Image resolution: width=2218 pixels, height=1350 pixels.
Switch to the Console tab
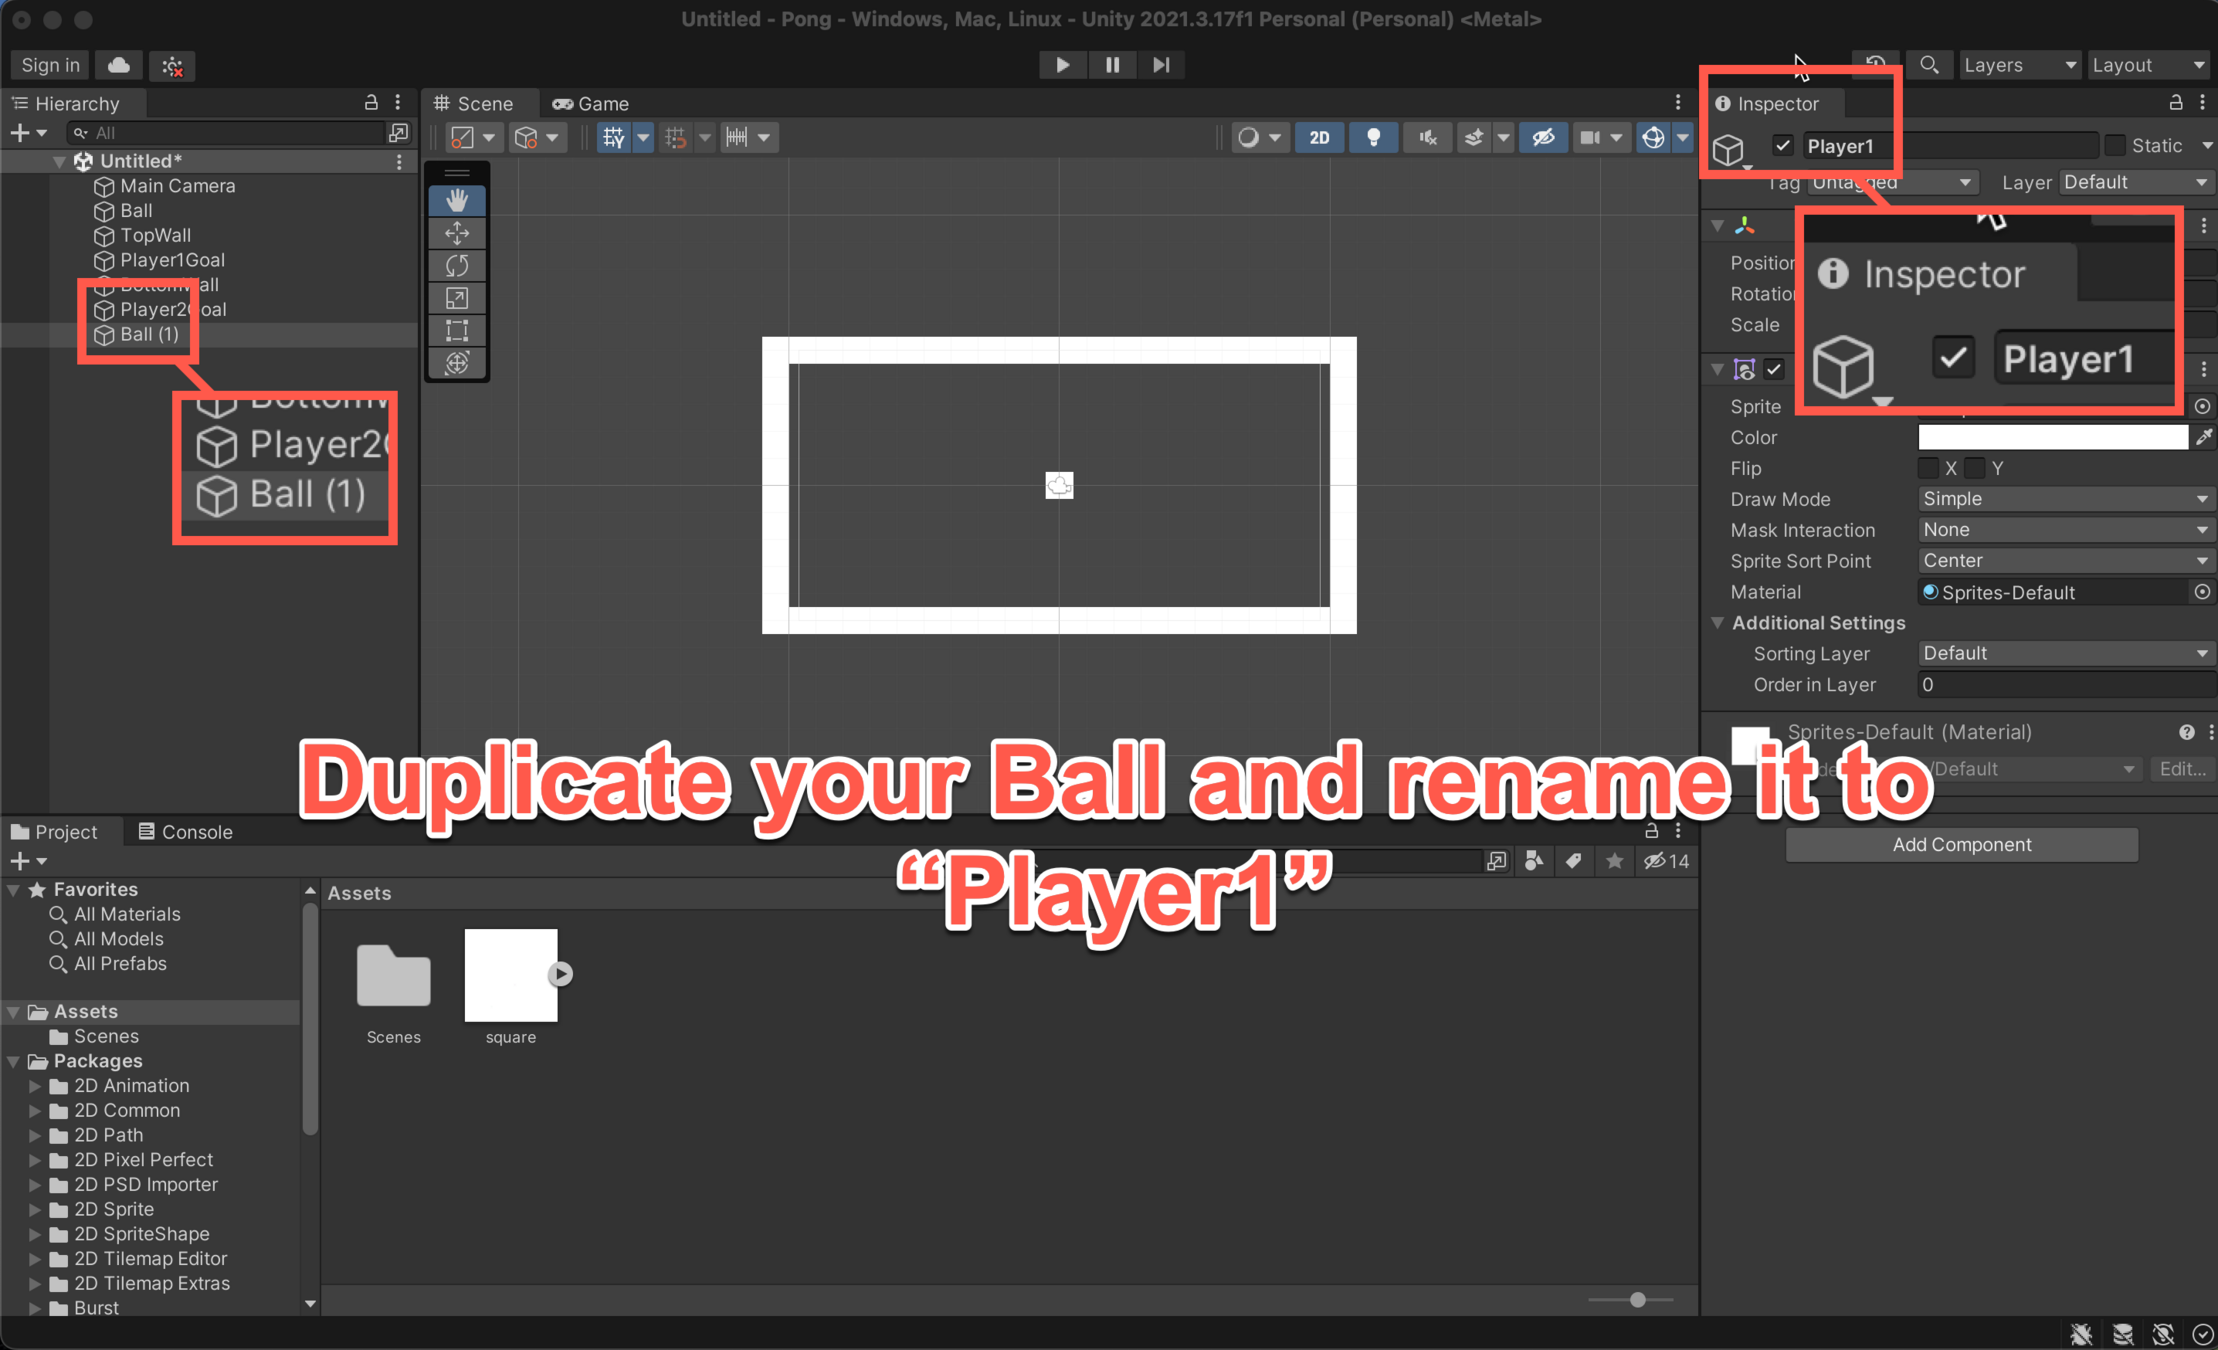(185, 832)
